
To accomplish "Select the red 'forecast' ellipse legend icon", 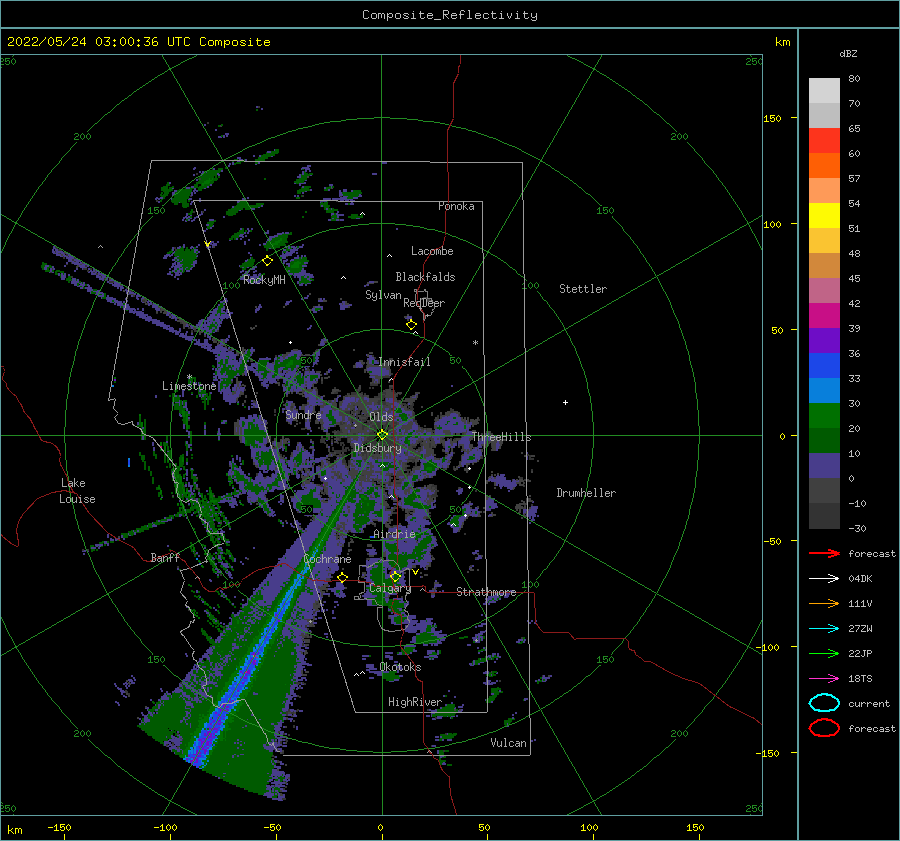I will tap(824, 728).
